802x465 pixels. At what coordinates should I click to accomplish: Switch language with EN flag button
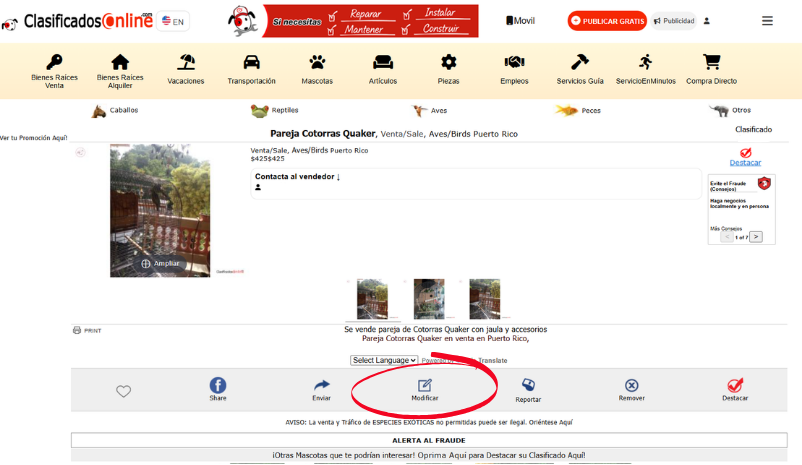pos(173,21)
